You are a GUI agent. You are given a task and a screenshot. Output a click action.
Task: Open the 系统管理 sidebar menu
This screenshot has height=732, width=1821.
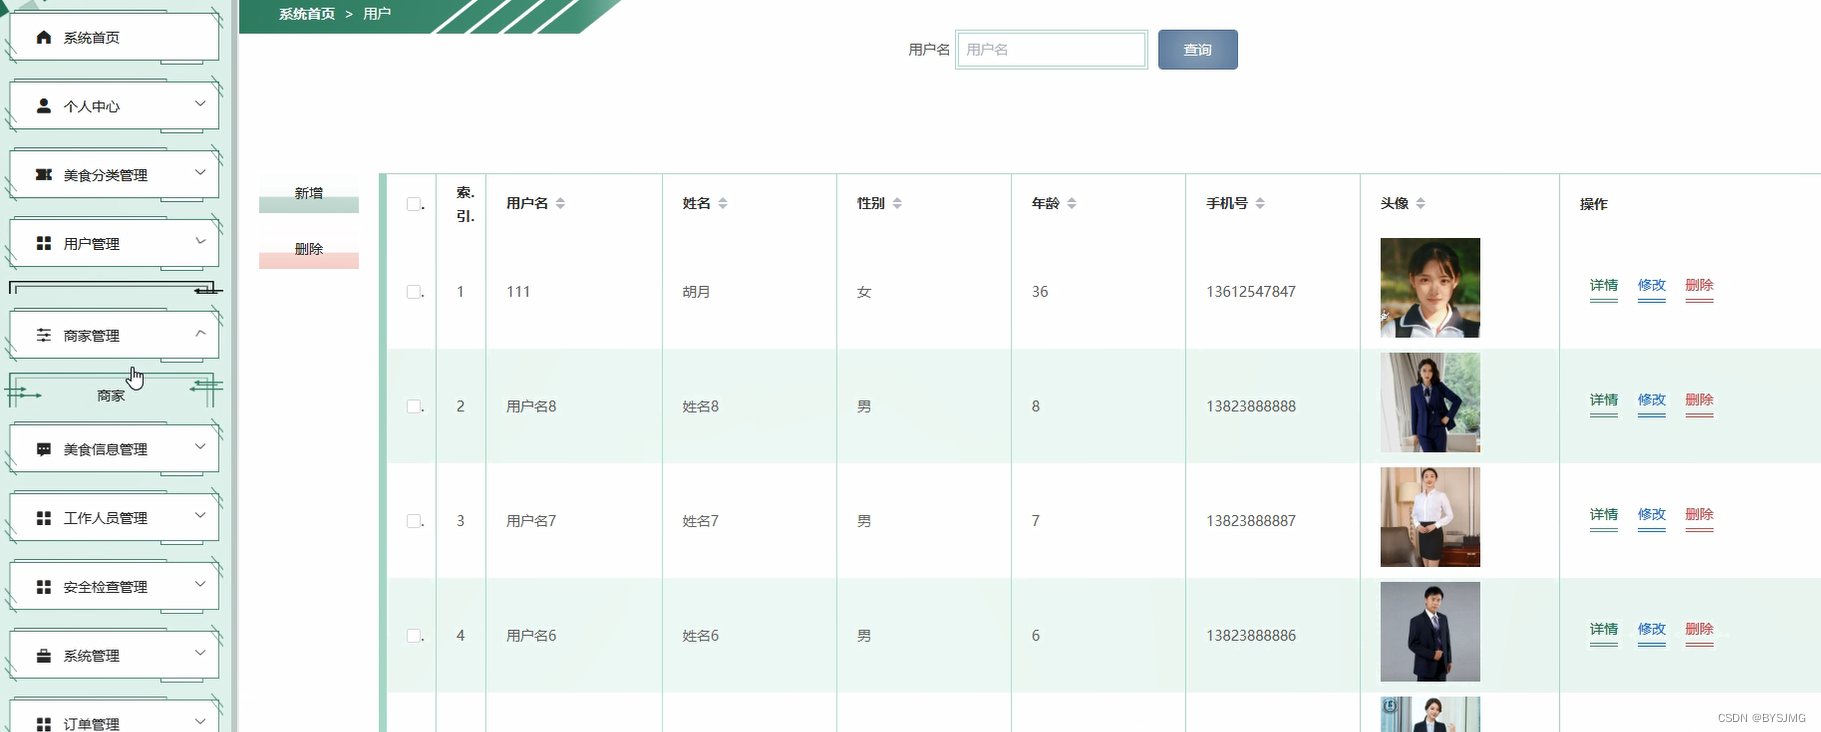114,656
